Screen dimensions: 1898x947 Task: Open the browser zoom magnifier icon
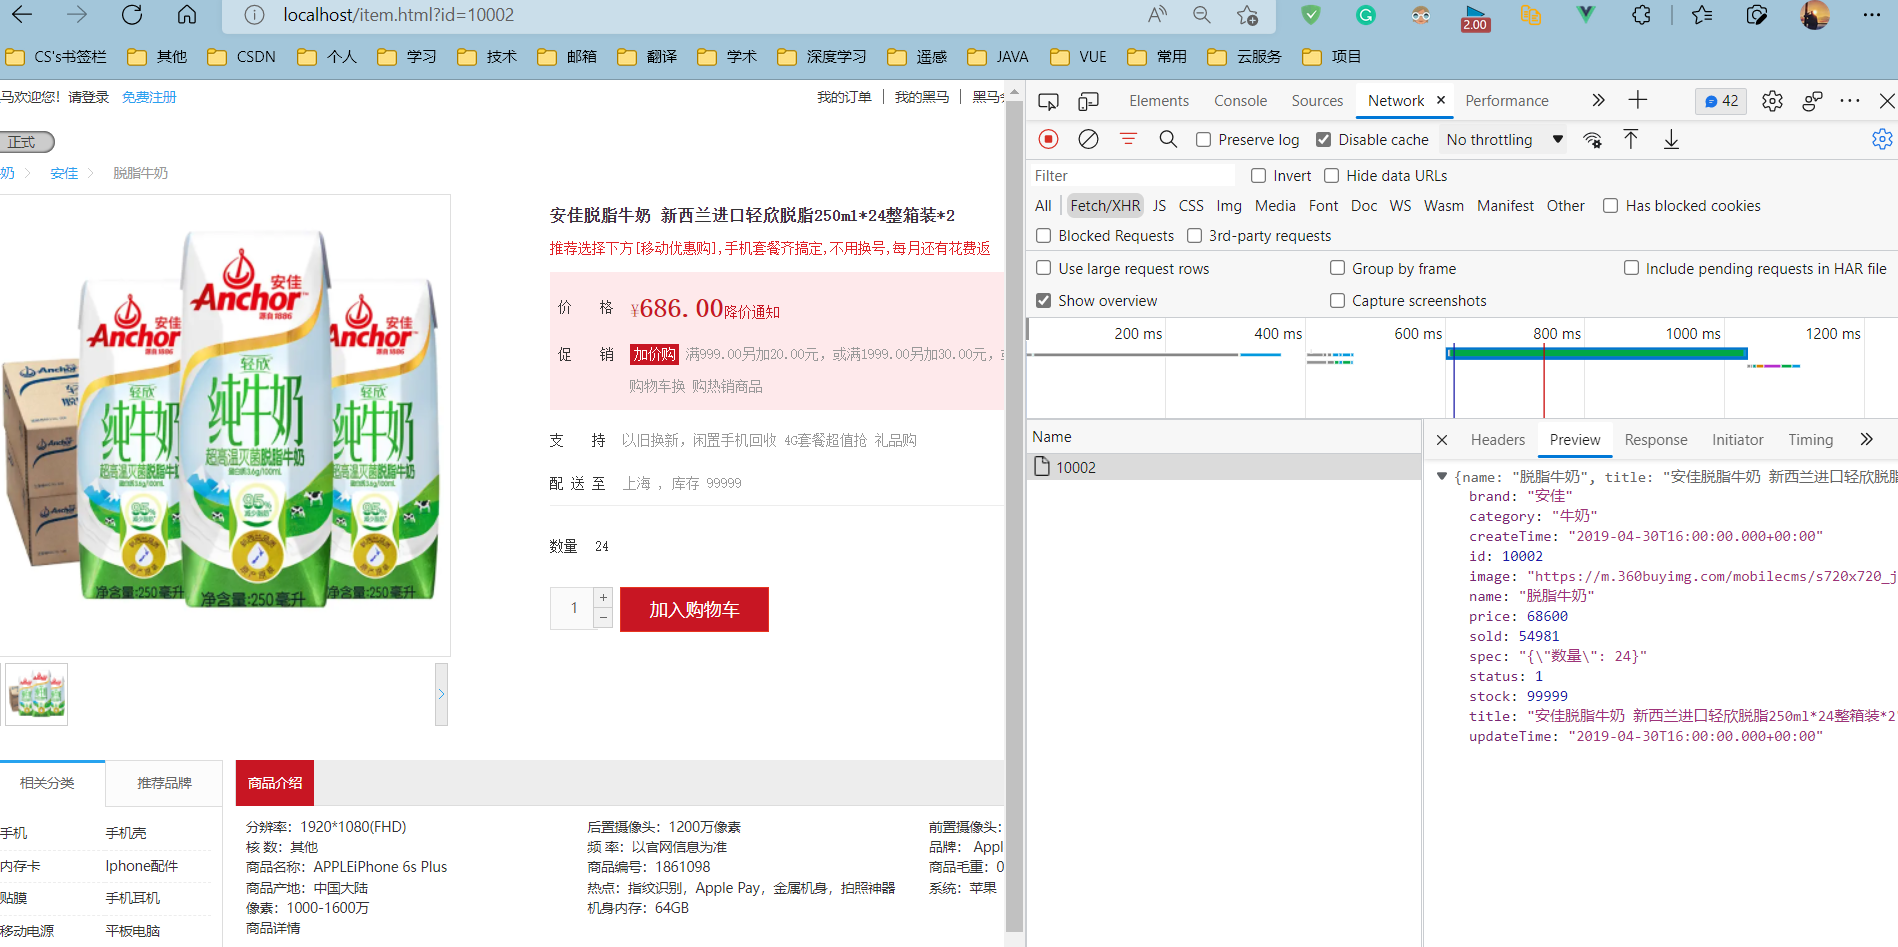click(1202, 15)
